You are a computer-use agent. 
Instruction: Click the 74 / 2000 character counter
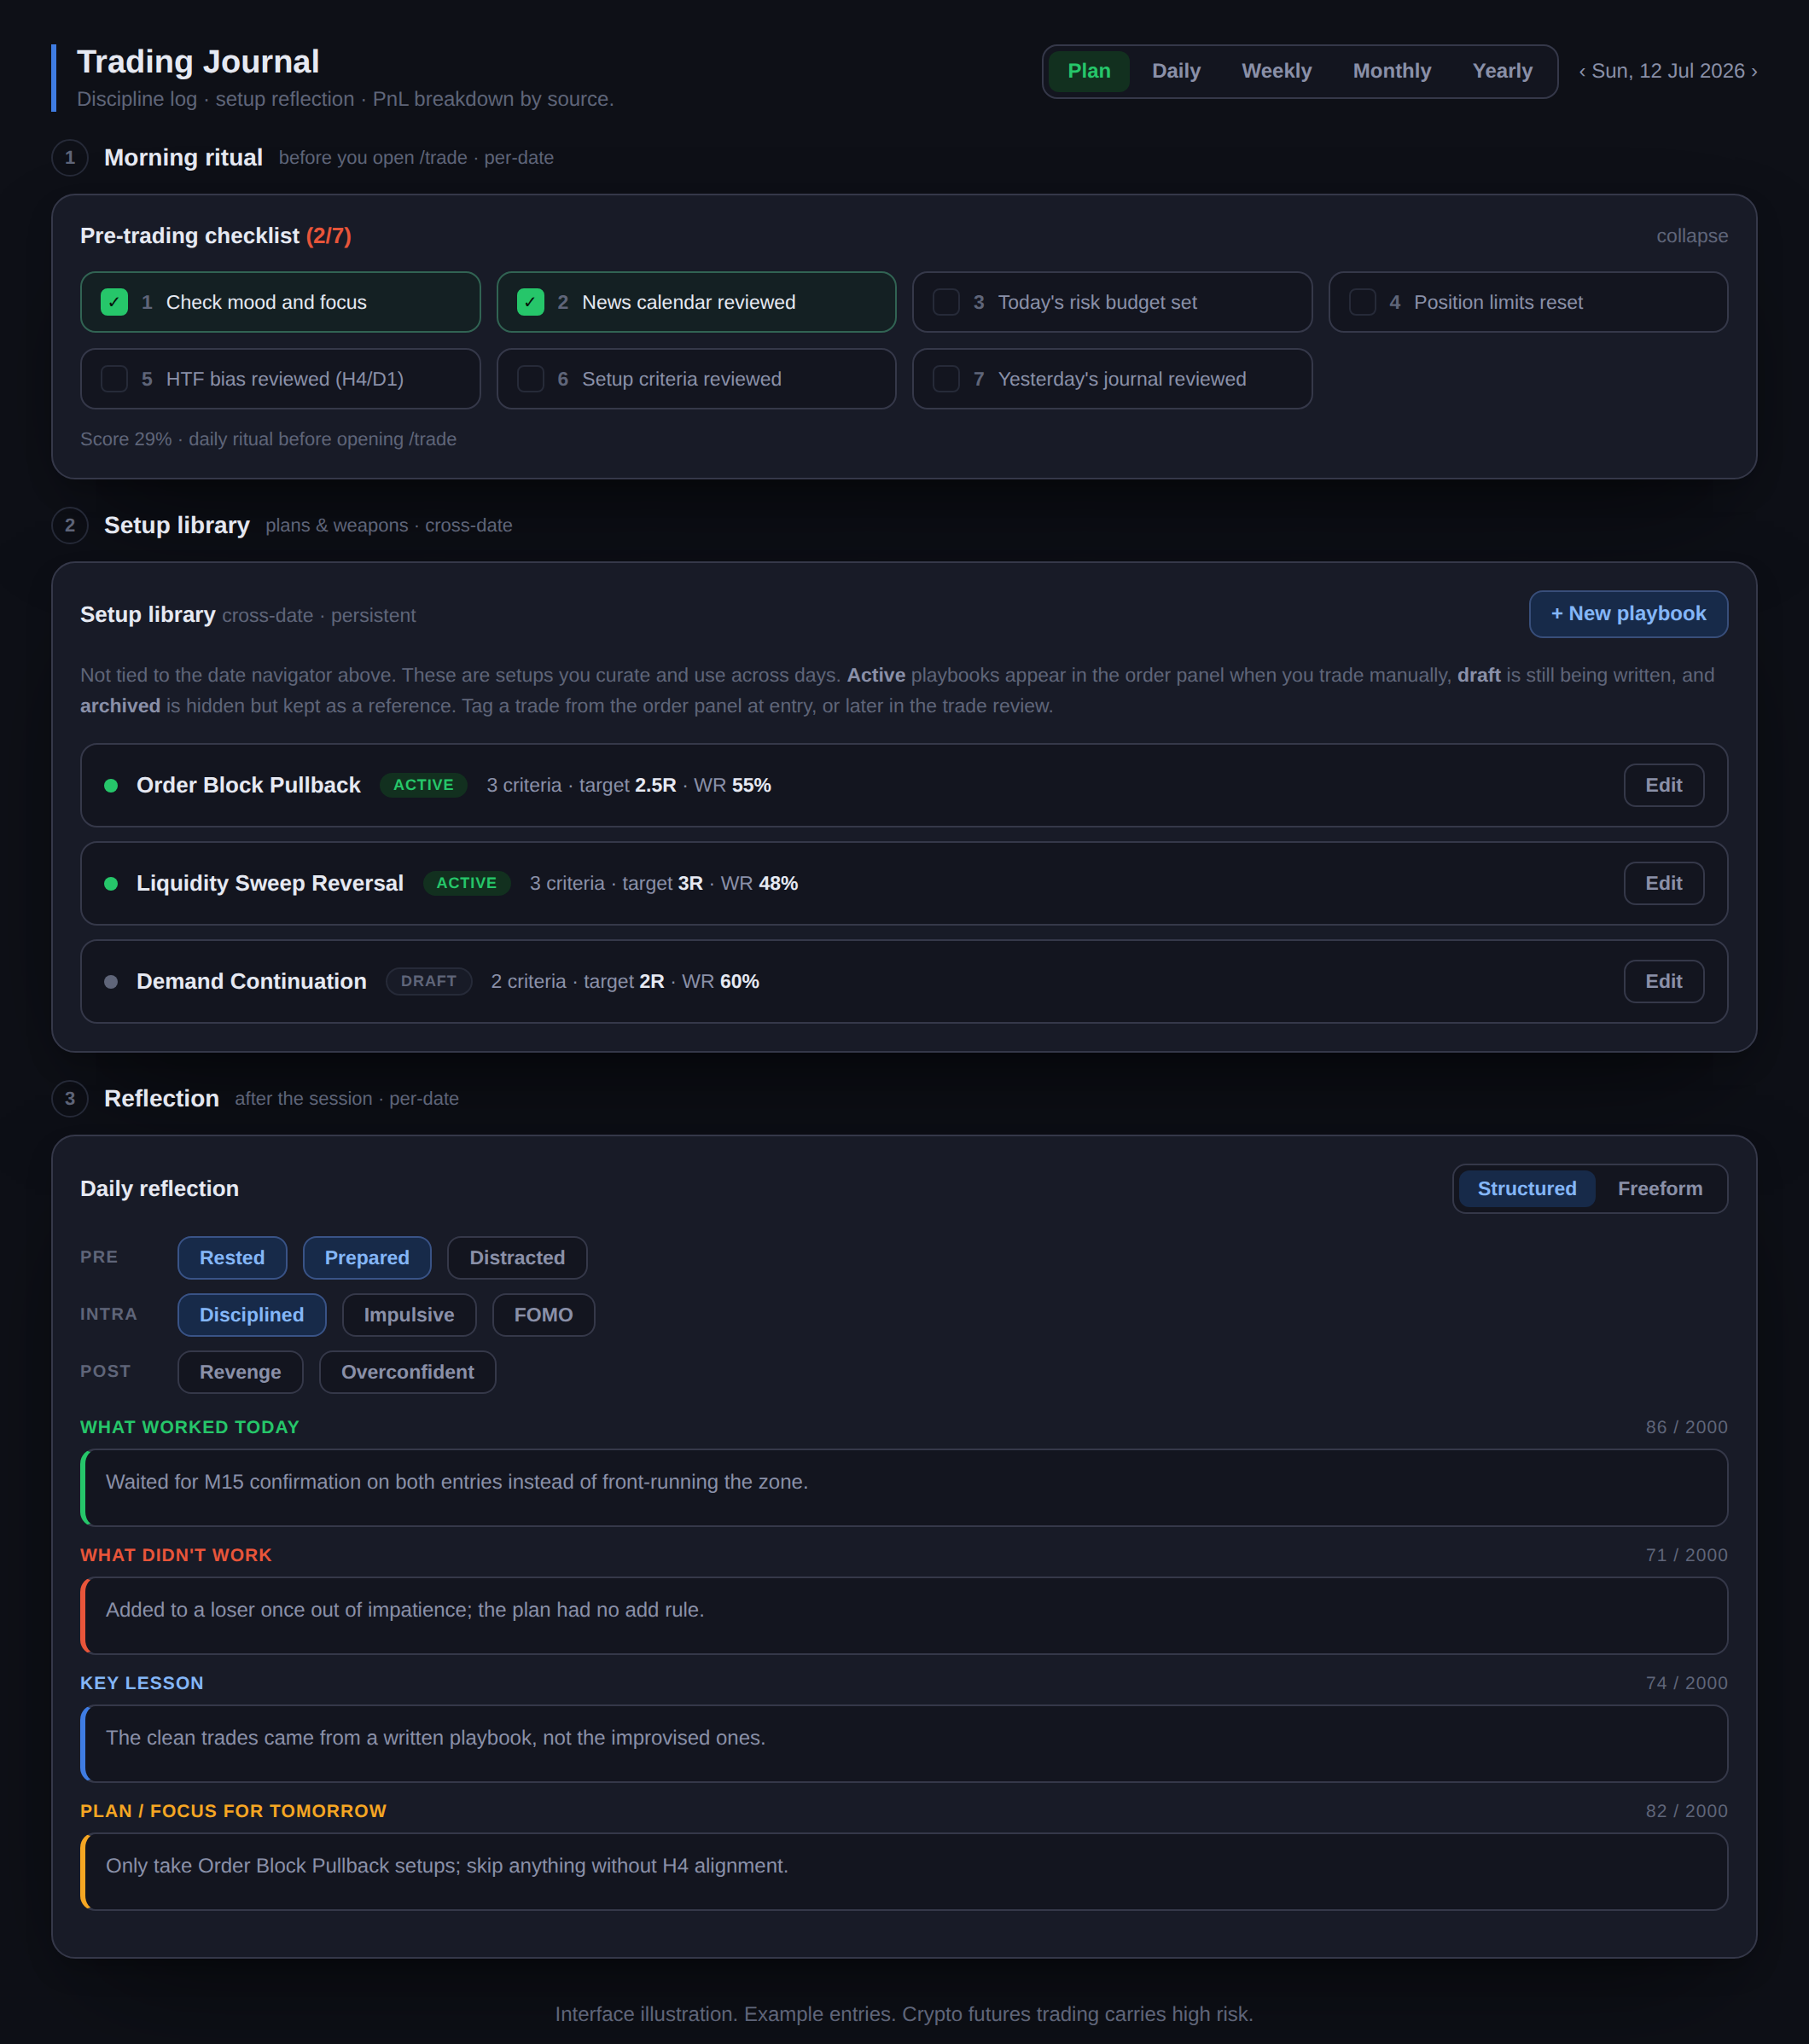coord(1686,1683)
